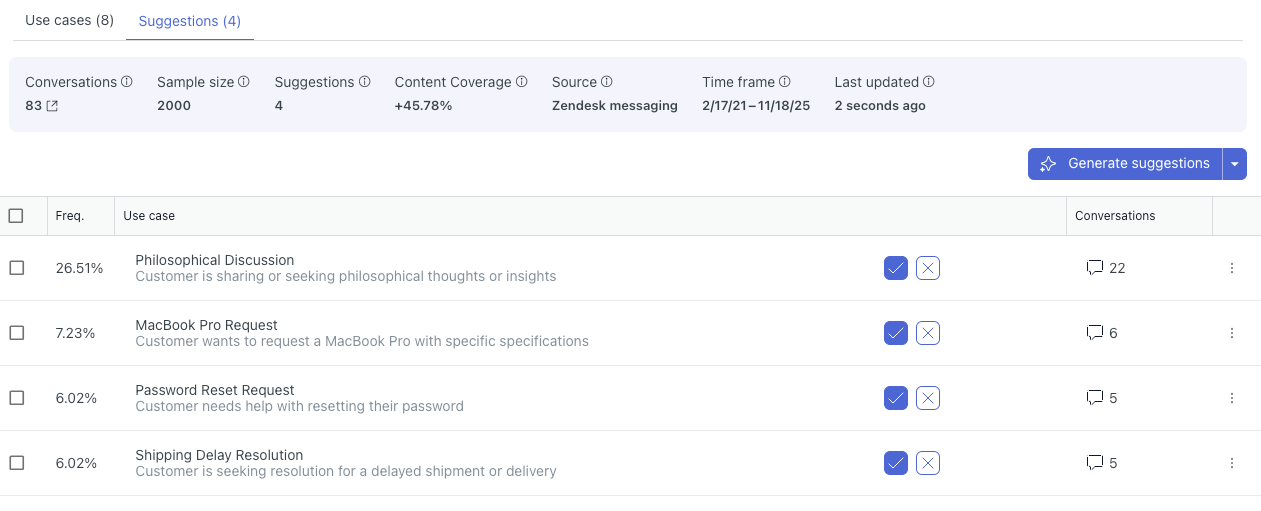The image size is (1261, 511).
Task: Switch to the Use cases (8) tab
Action: click(x=69, y=20)
